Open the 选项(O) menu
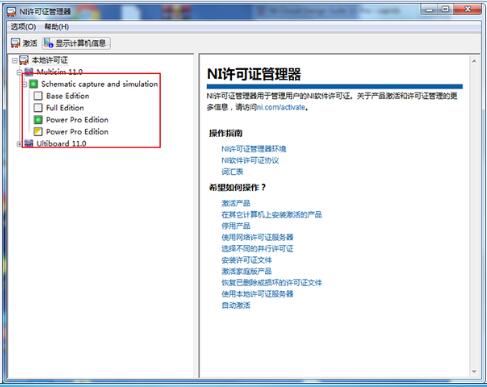Screen dimensions: 487x387 (x=23, y=27)
